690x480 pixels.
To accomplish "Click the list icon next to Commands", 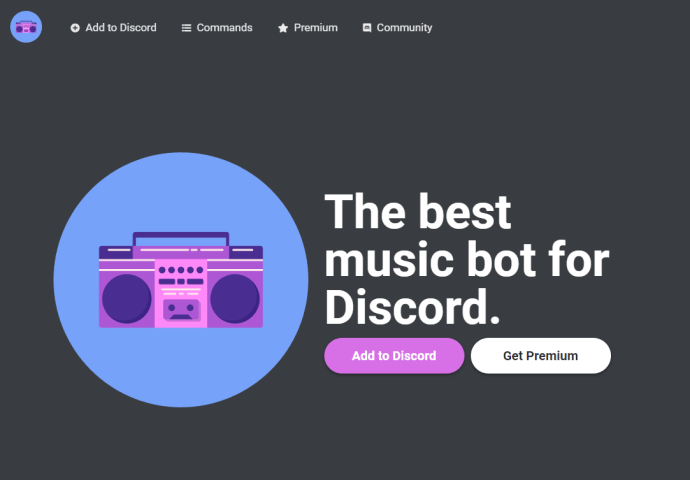I will (x=187, y=28).
